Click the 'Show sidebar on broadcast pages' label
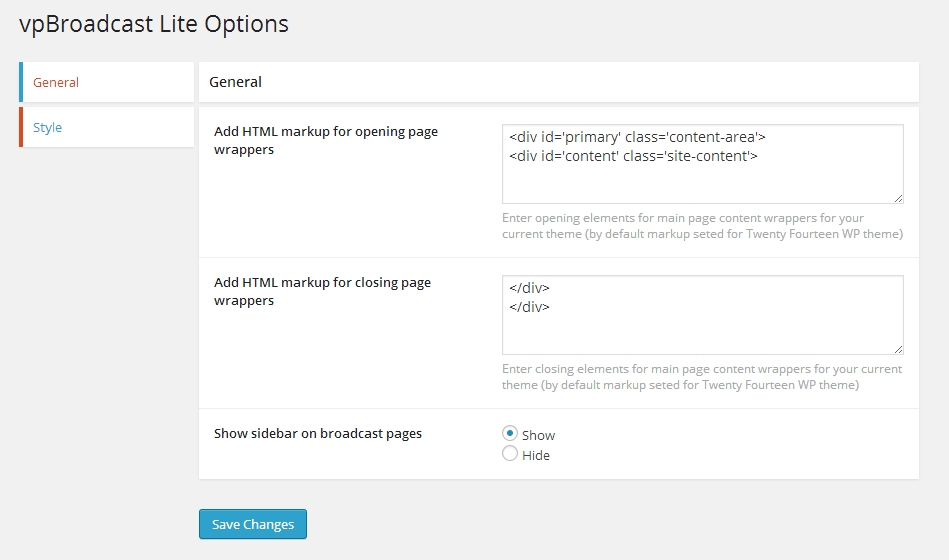Screen dimensions: 949x560 (318, 433)
